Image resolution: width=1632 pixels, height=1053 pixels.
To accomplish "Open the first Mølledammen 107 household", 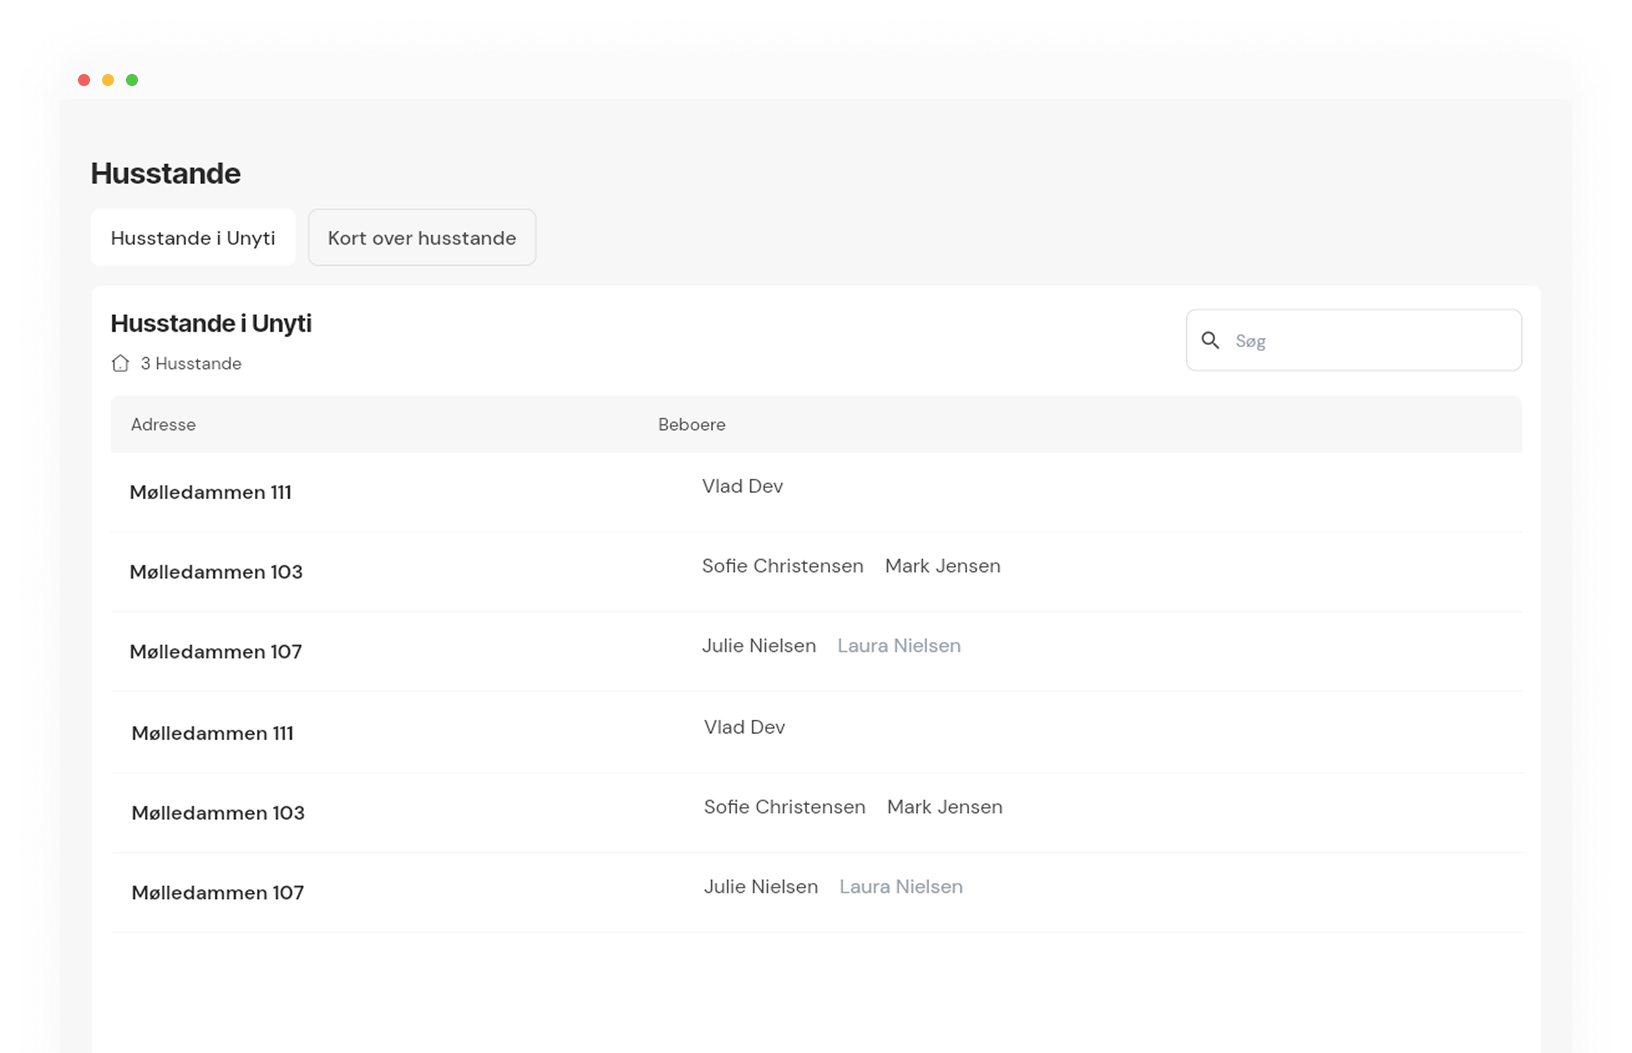I will tap(216, 652).
